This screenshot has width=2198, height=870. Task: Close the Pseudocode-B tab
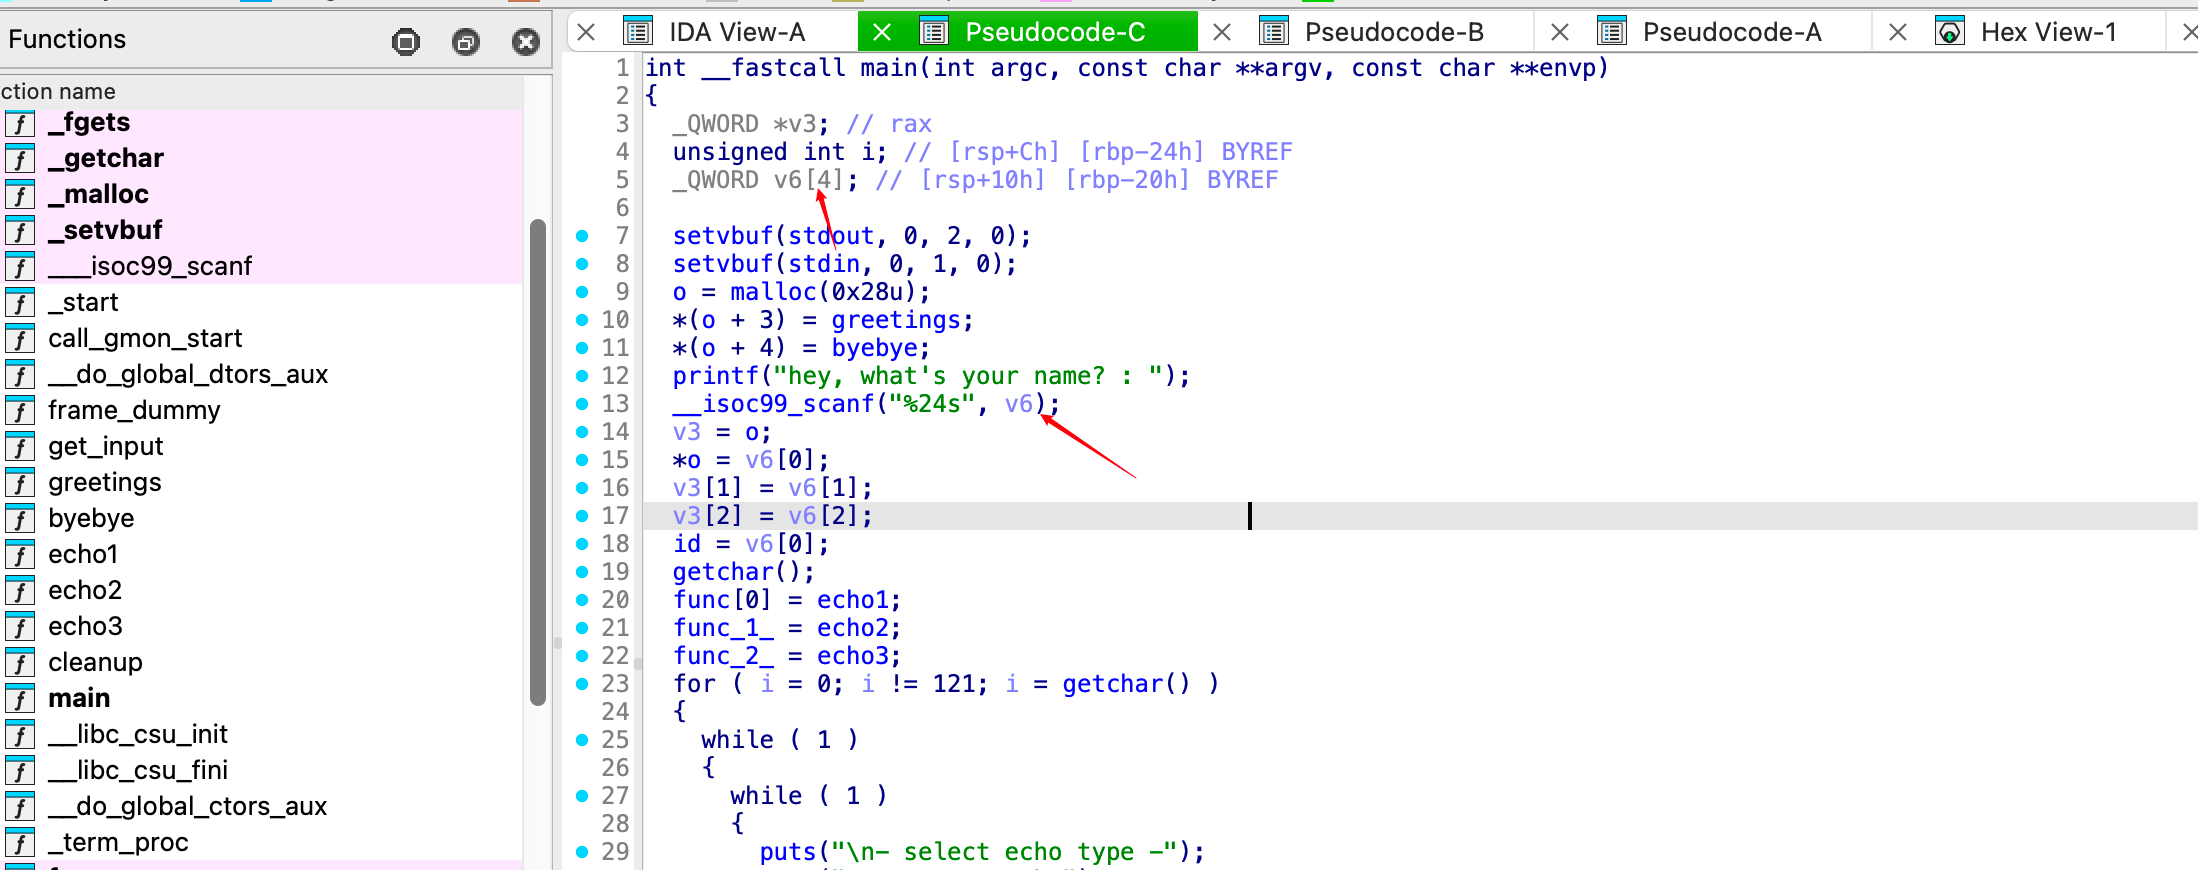[1222, 32]
